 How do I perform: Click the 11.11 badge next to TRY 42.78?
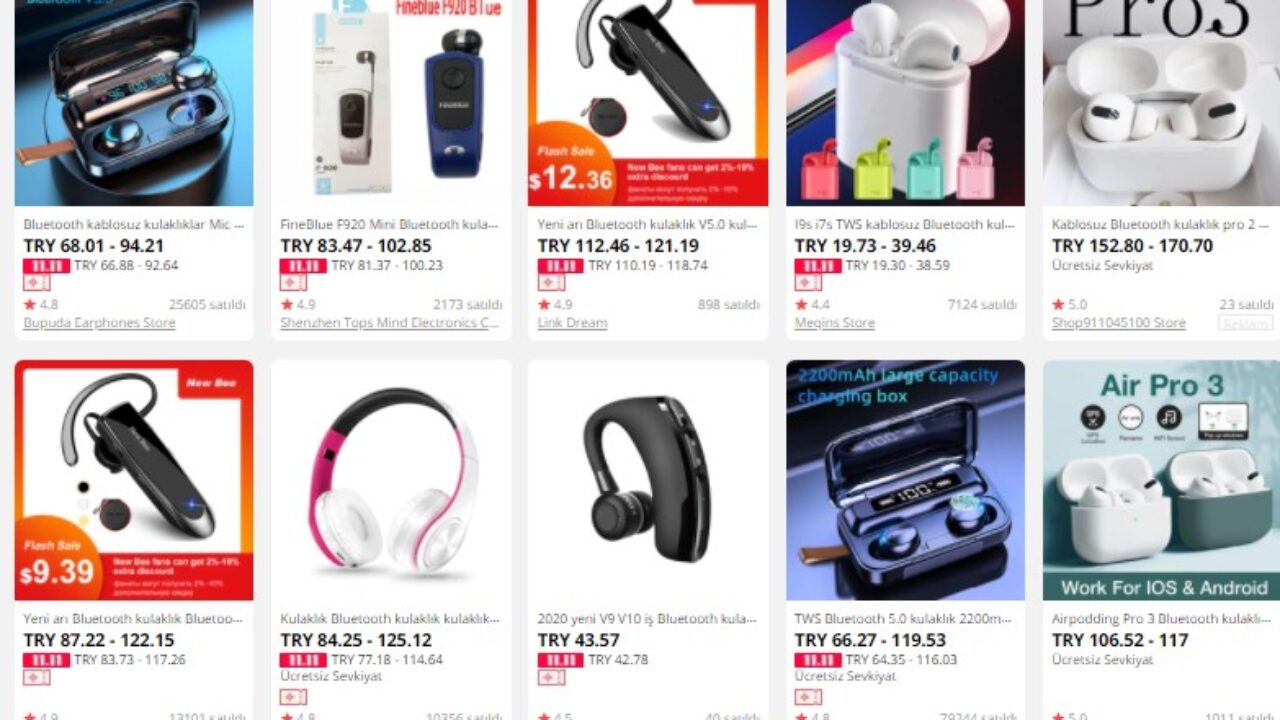[x=560, y=660]
